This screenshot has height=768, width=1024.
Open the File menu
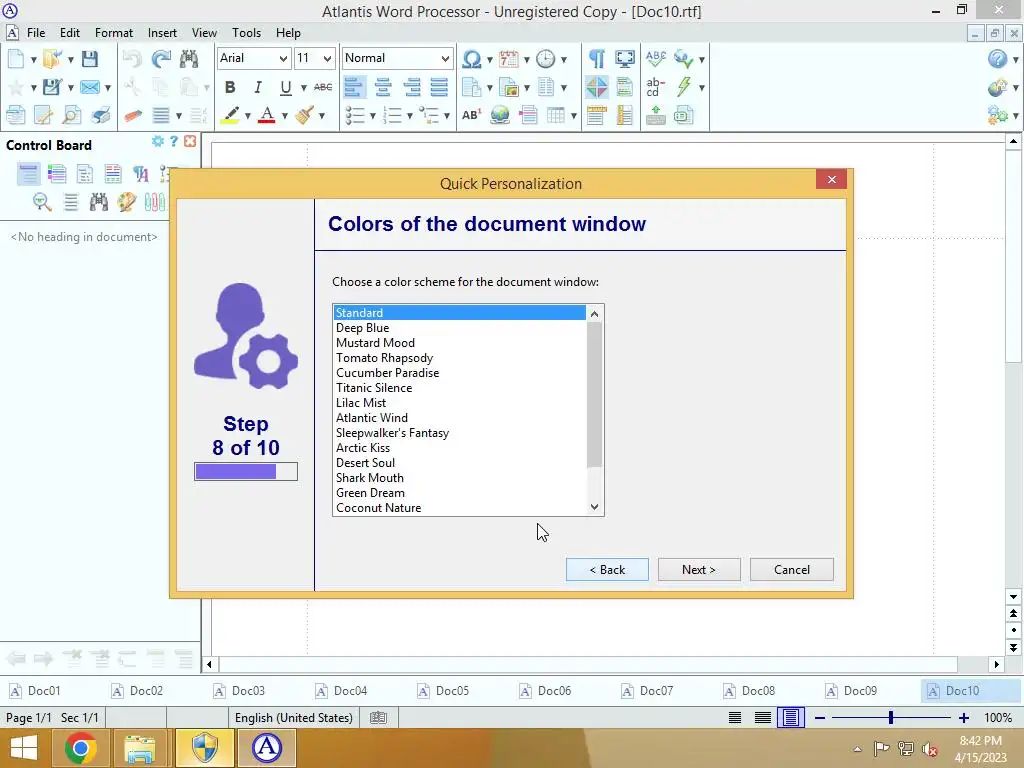tap(36, 33)
